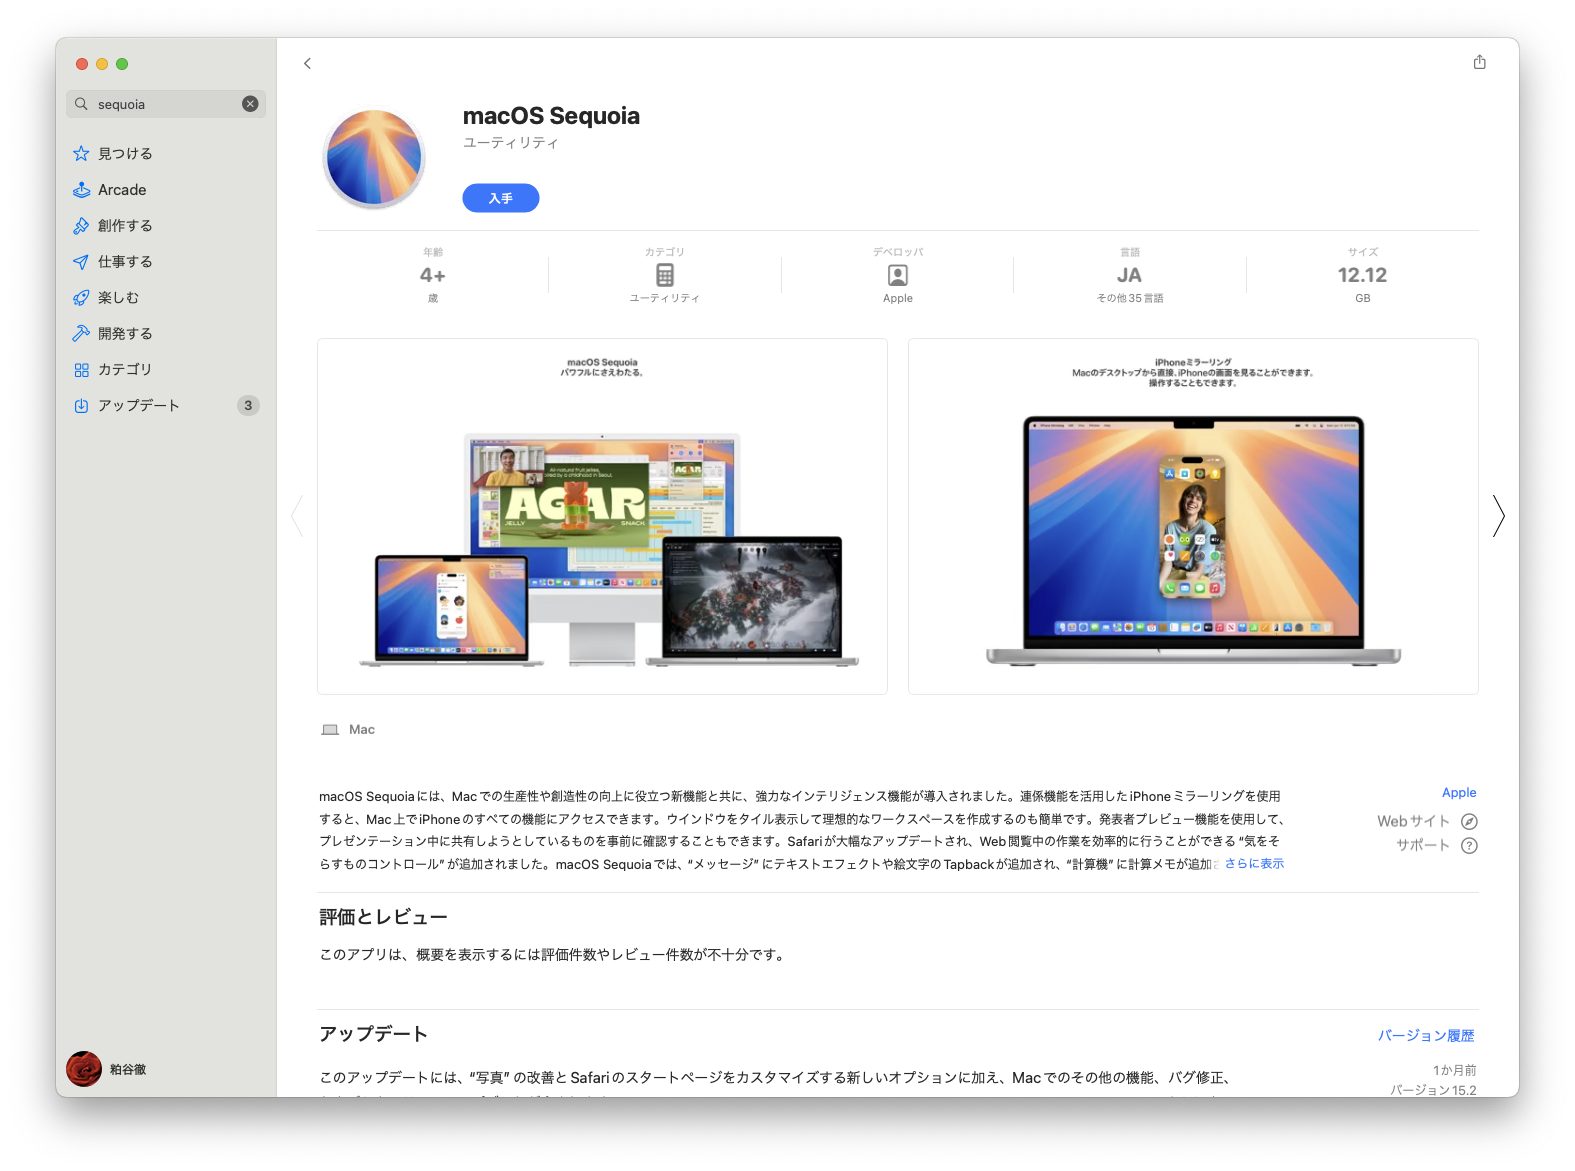Click the ユーティリティ subtitle
The height and width of the screenshot is (1171, 1575).
pos(510,143)
